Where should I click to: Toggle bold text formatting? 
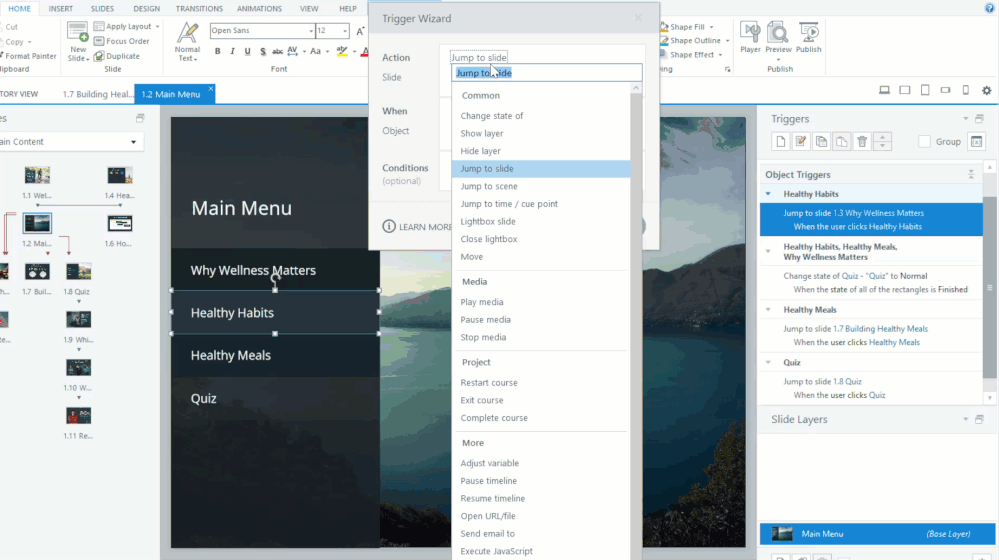(217, 52)
